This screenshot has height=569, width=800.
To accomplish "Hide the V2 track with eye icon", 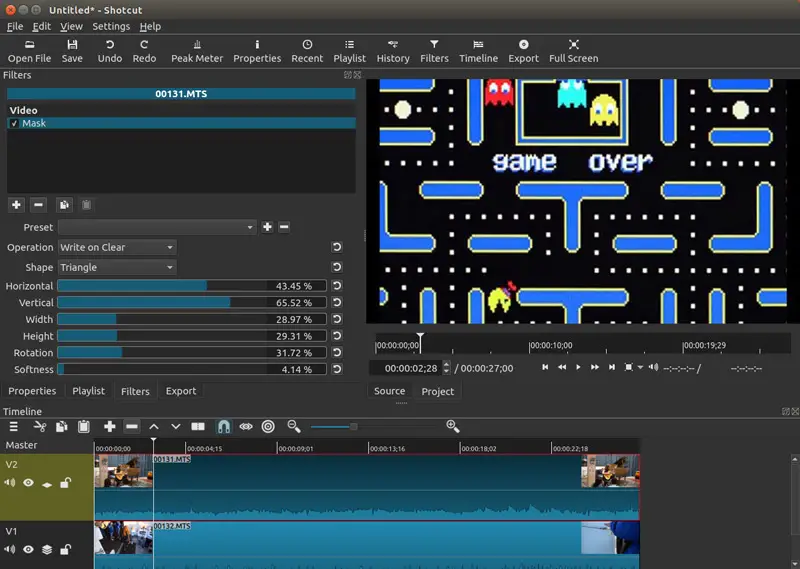I will [28, 484].
